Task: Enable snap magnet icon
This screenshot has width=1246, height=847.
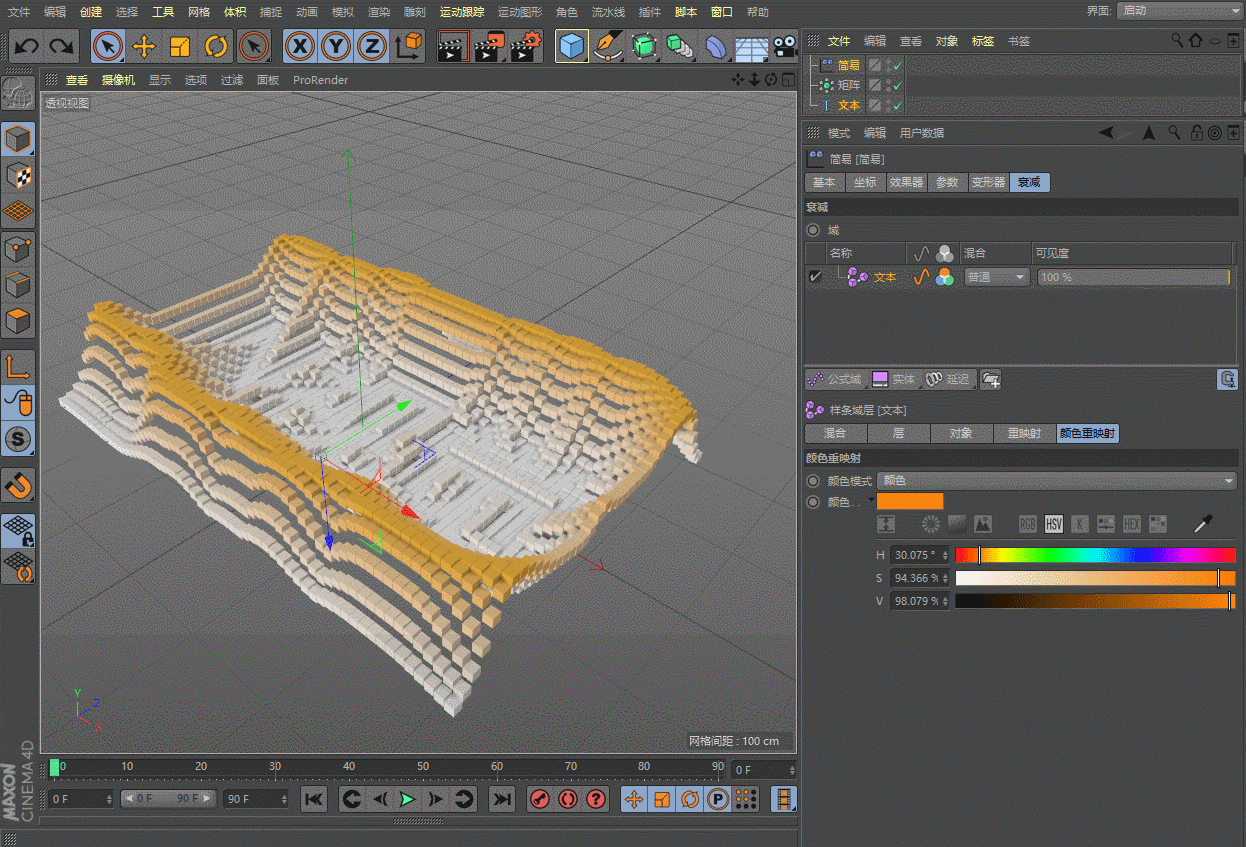Action: [18, 485]
